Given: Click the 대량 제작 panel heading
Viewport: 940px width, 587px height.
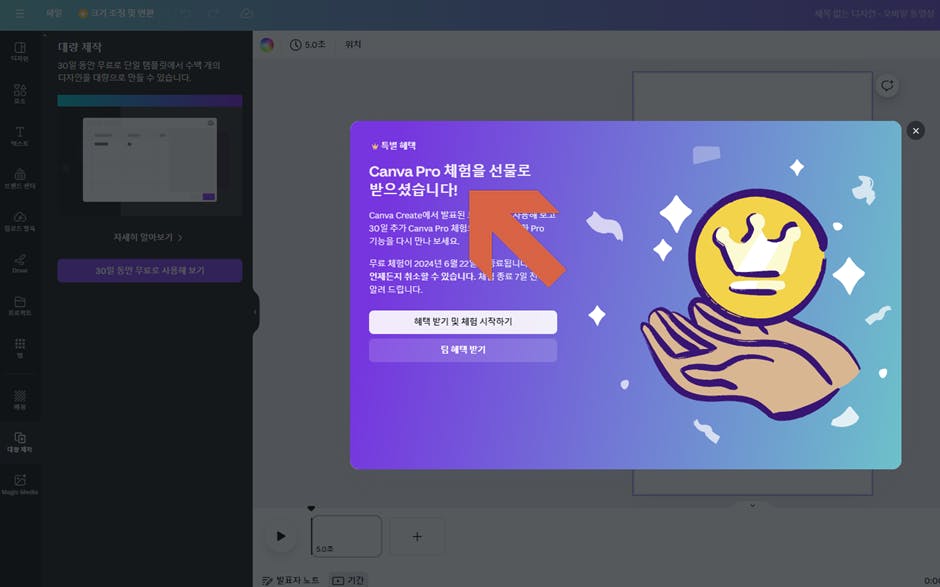Looking at the screenshot, I should pos(80,47).
